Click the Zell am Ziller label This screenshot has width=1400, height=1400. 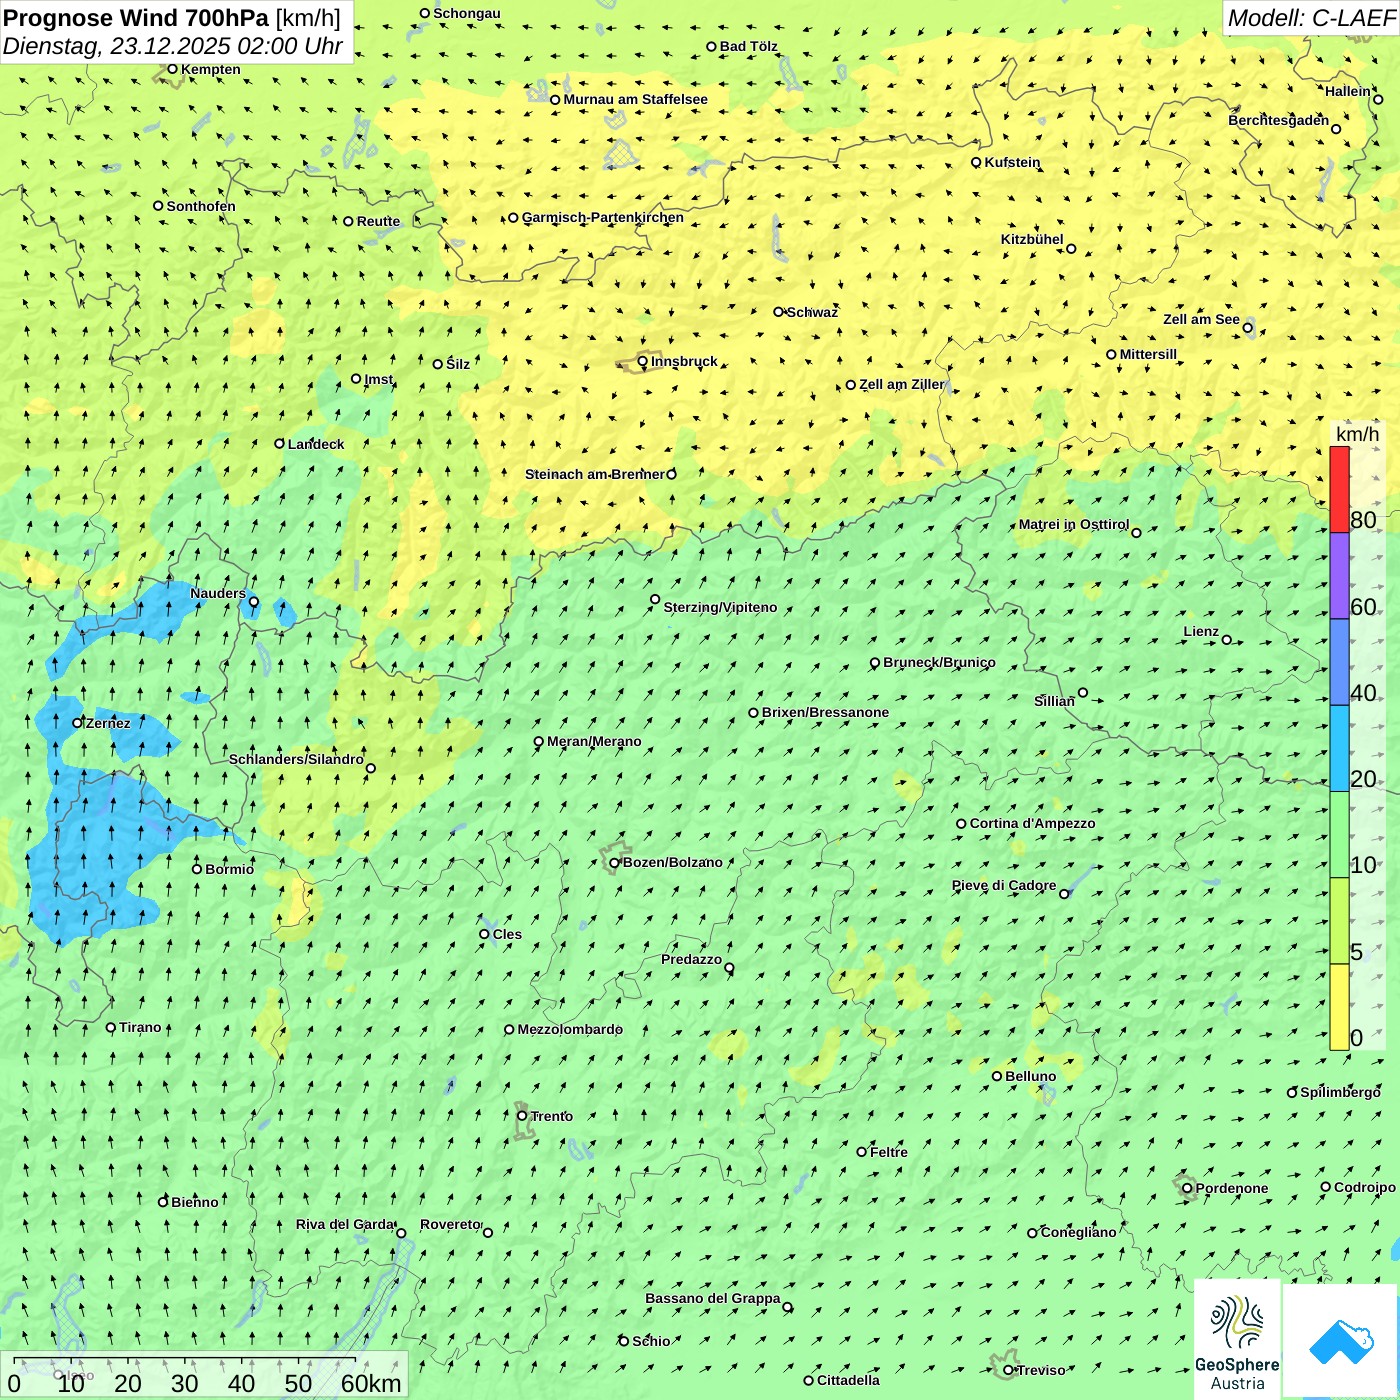(901, 385)
